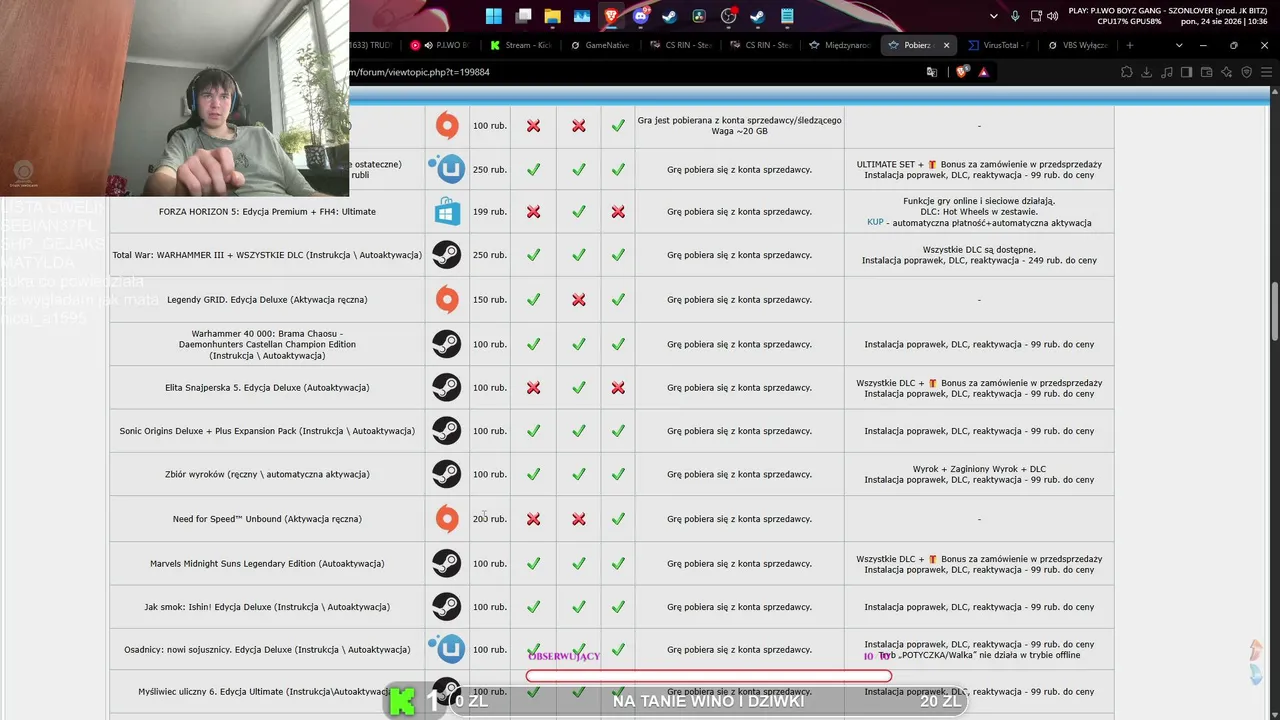Open the Brave VPN shield icon

click(x=1247, y=72)
